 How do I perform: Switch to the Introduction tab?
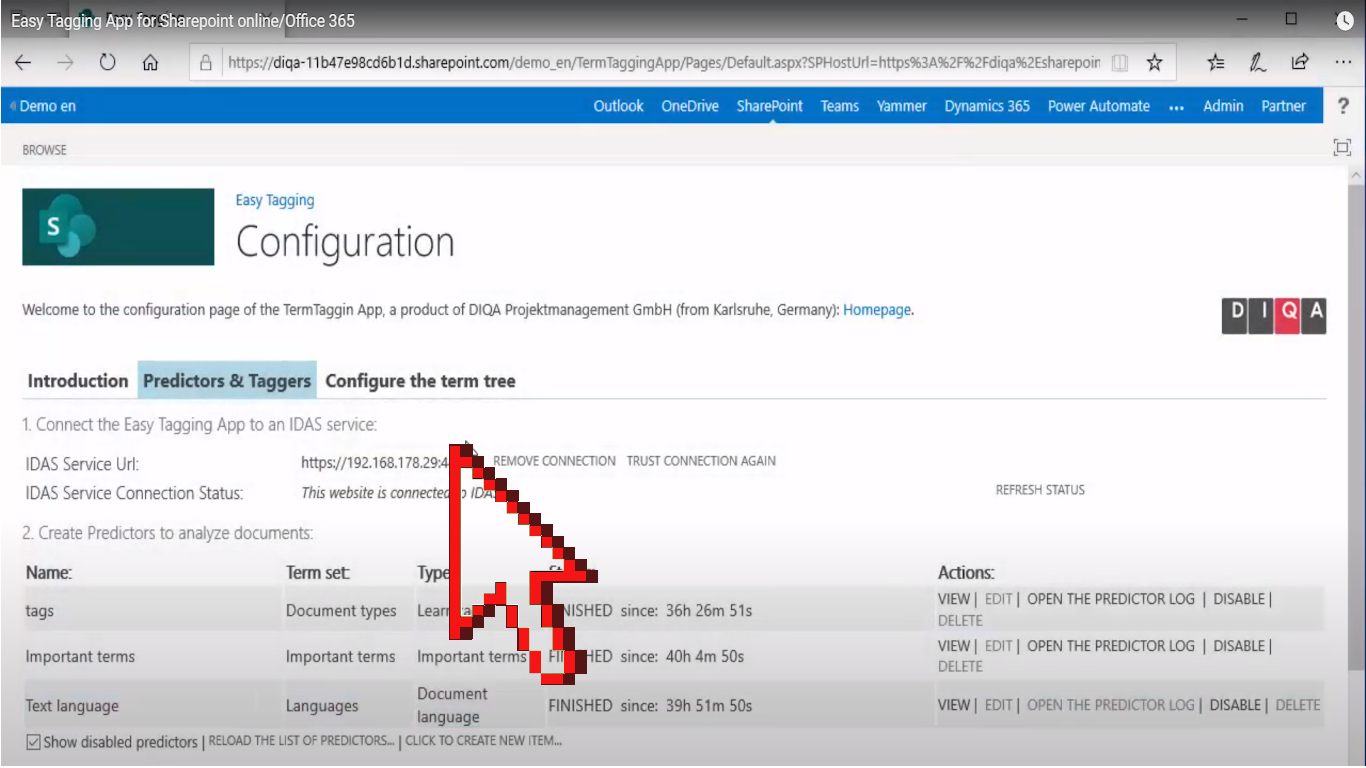(78, 381)
